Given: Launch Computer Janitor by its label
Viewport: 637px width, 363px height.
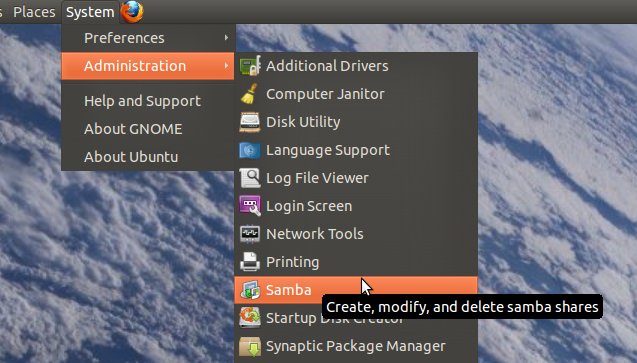Looking at the screenshot, I should 325,94.
